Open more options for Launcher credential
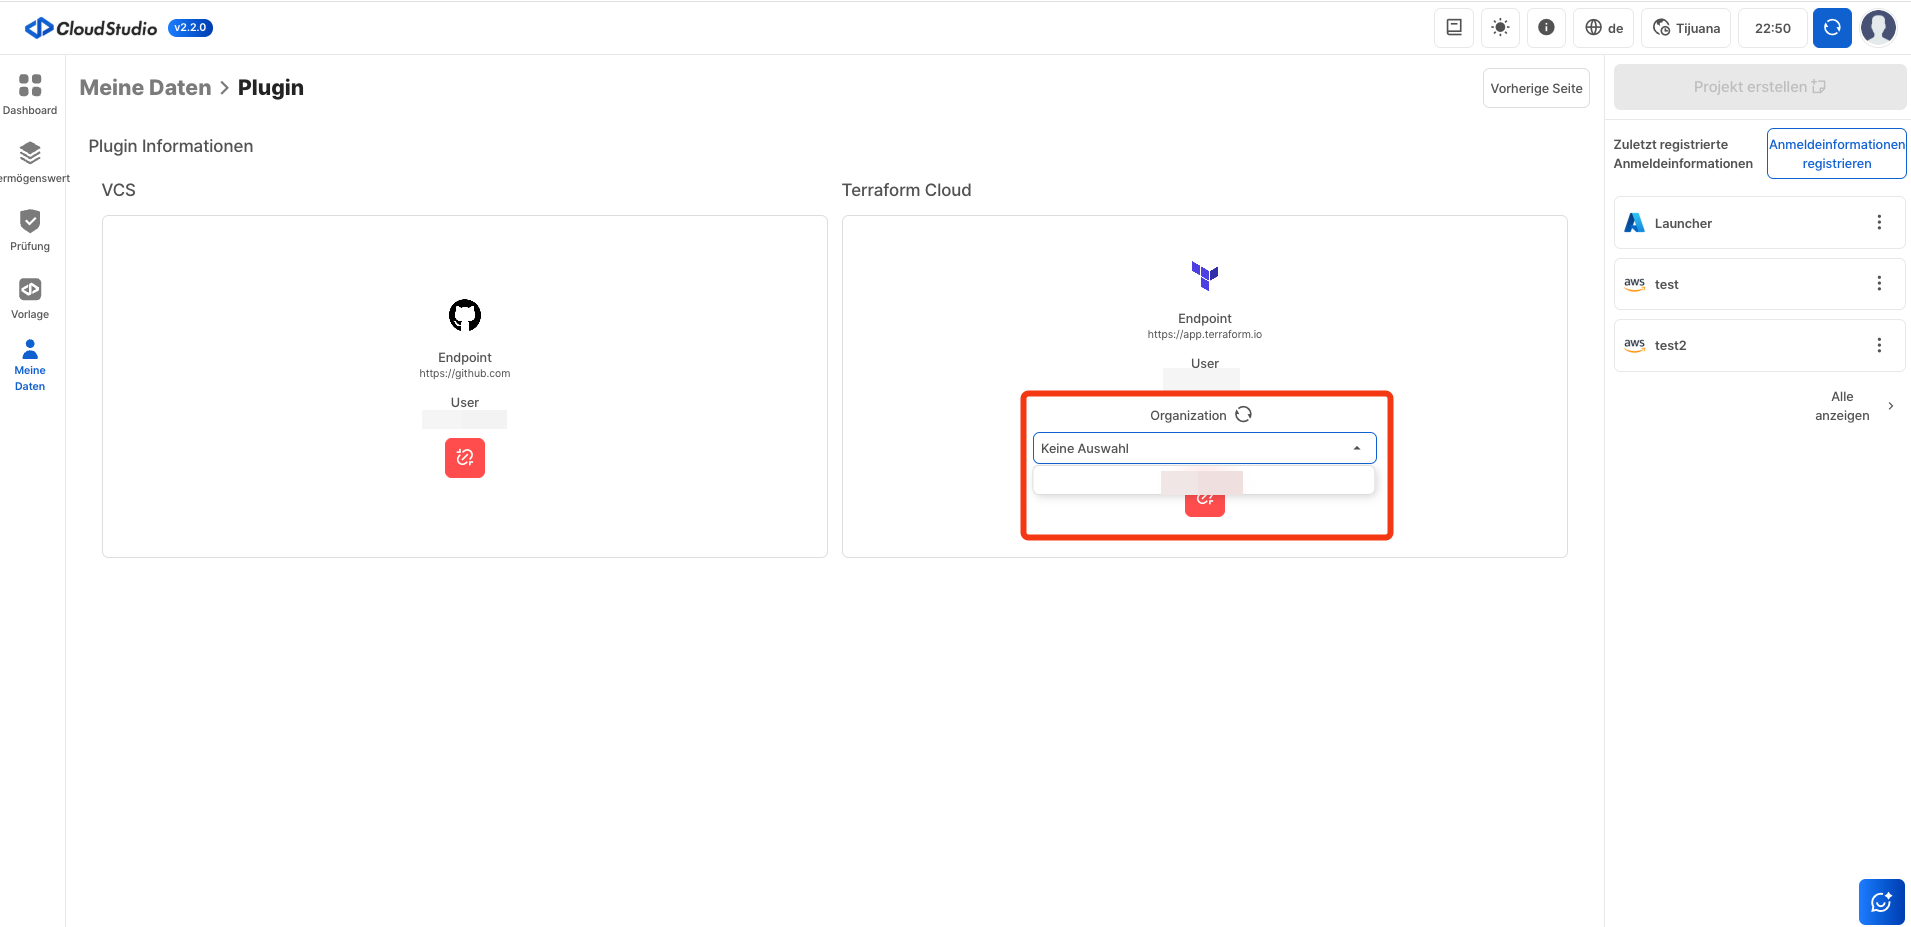The width and height of the screenshot is (1911, 927). (x=1879, y=223)
